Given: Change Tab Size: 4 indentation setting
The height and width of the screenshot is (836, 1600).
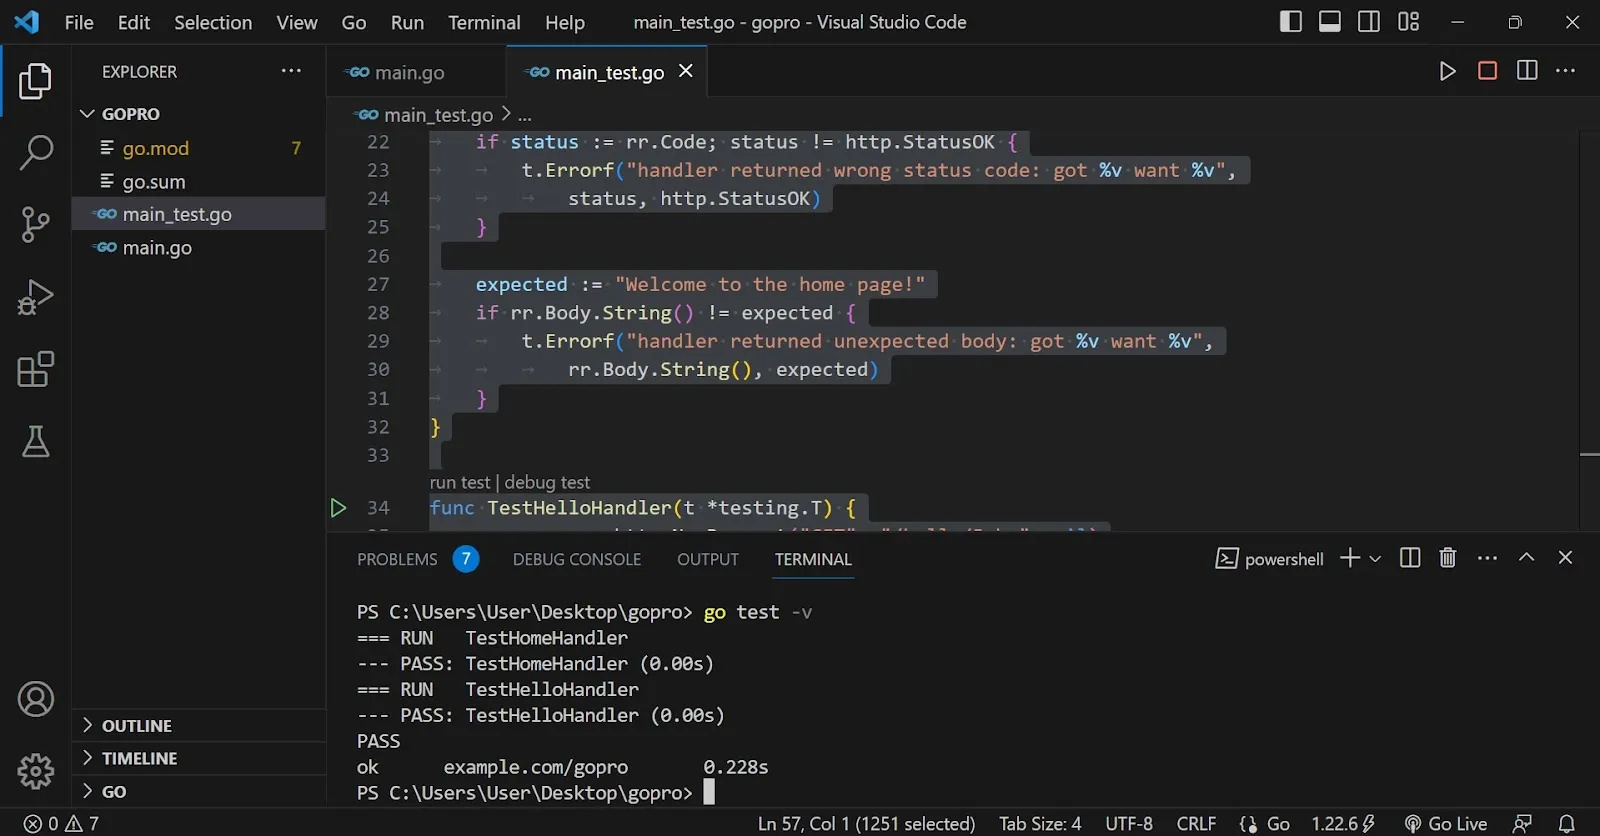Looking at the screenshot, I should 1040,824.
